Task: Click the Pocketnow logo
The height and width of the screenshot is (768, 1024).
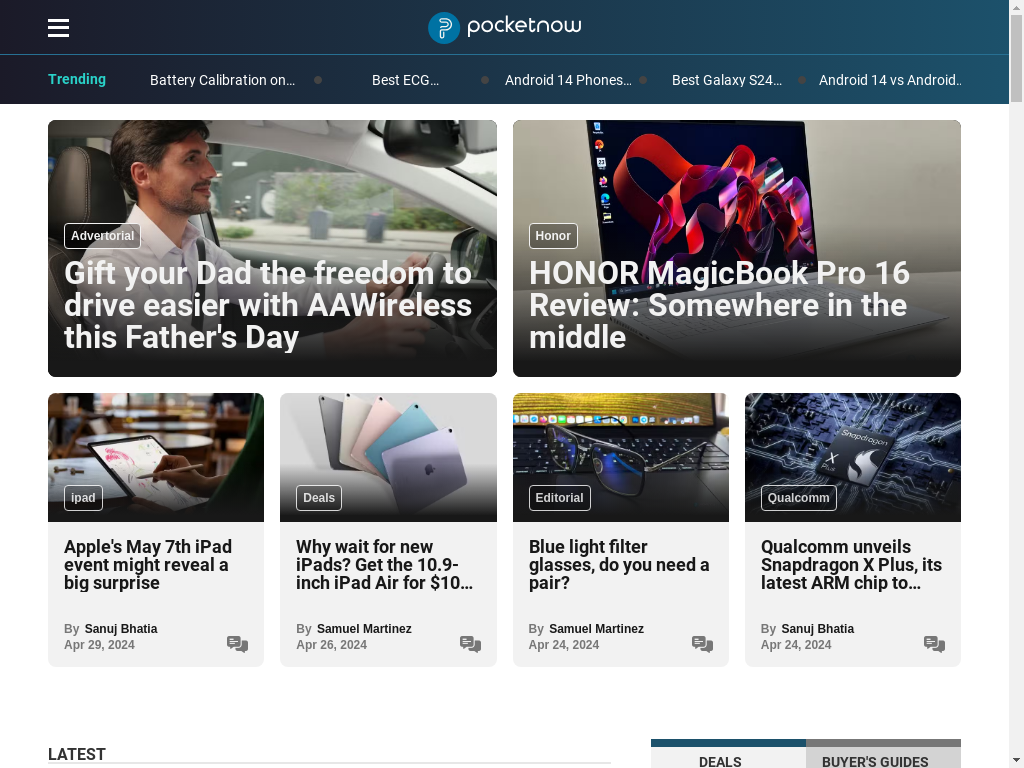Action: [x=504, y=27]
